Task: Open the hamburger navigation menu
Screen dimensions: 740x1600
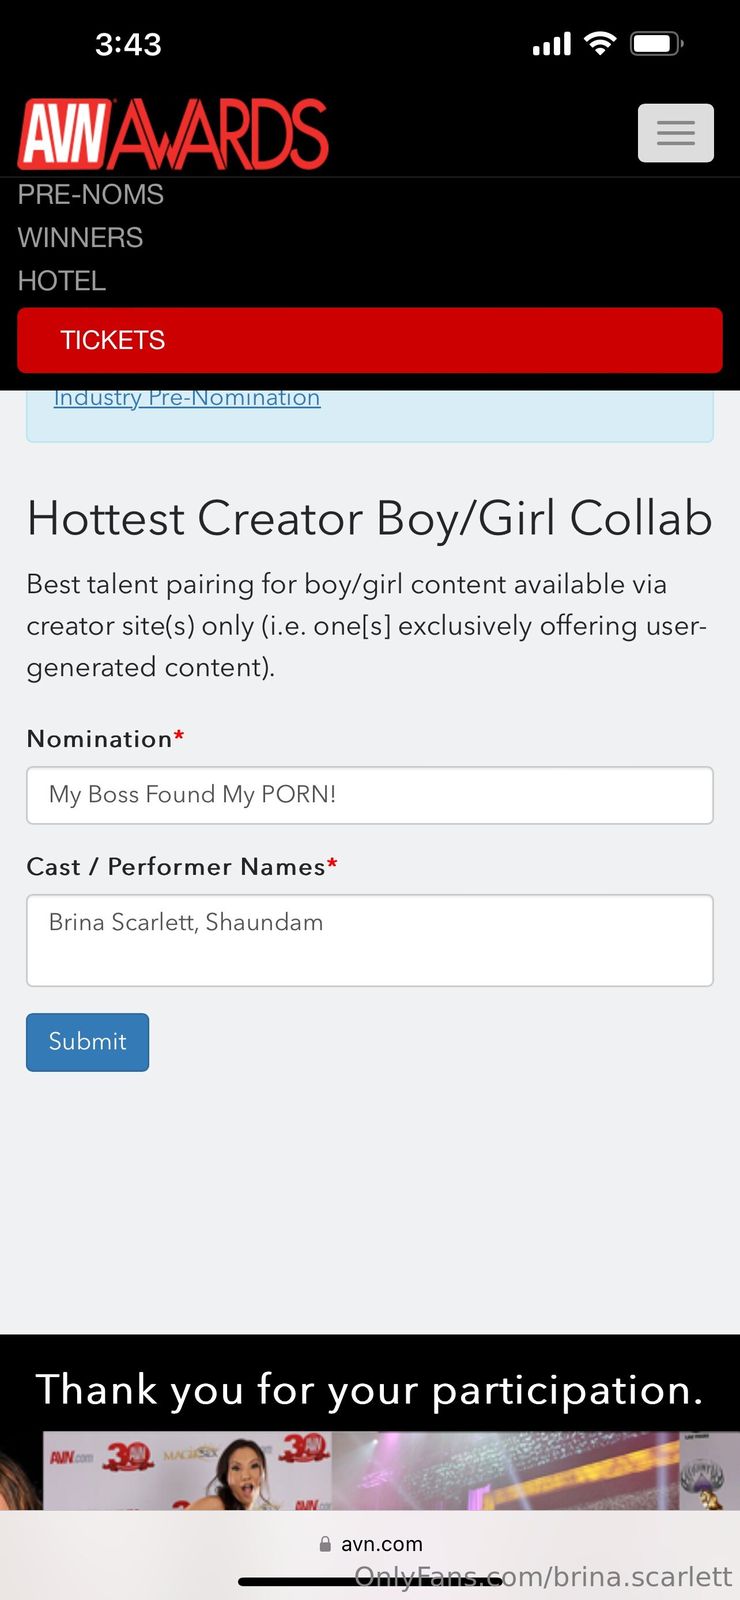Action: pos(675,133)
